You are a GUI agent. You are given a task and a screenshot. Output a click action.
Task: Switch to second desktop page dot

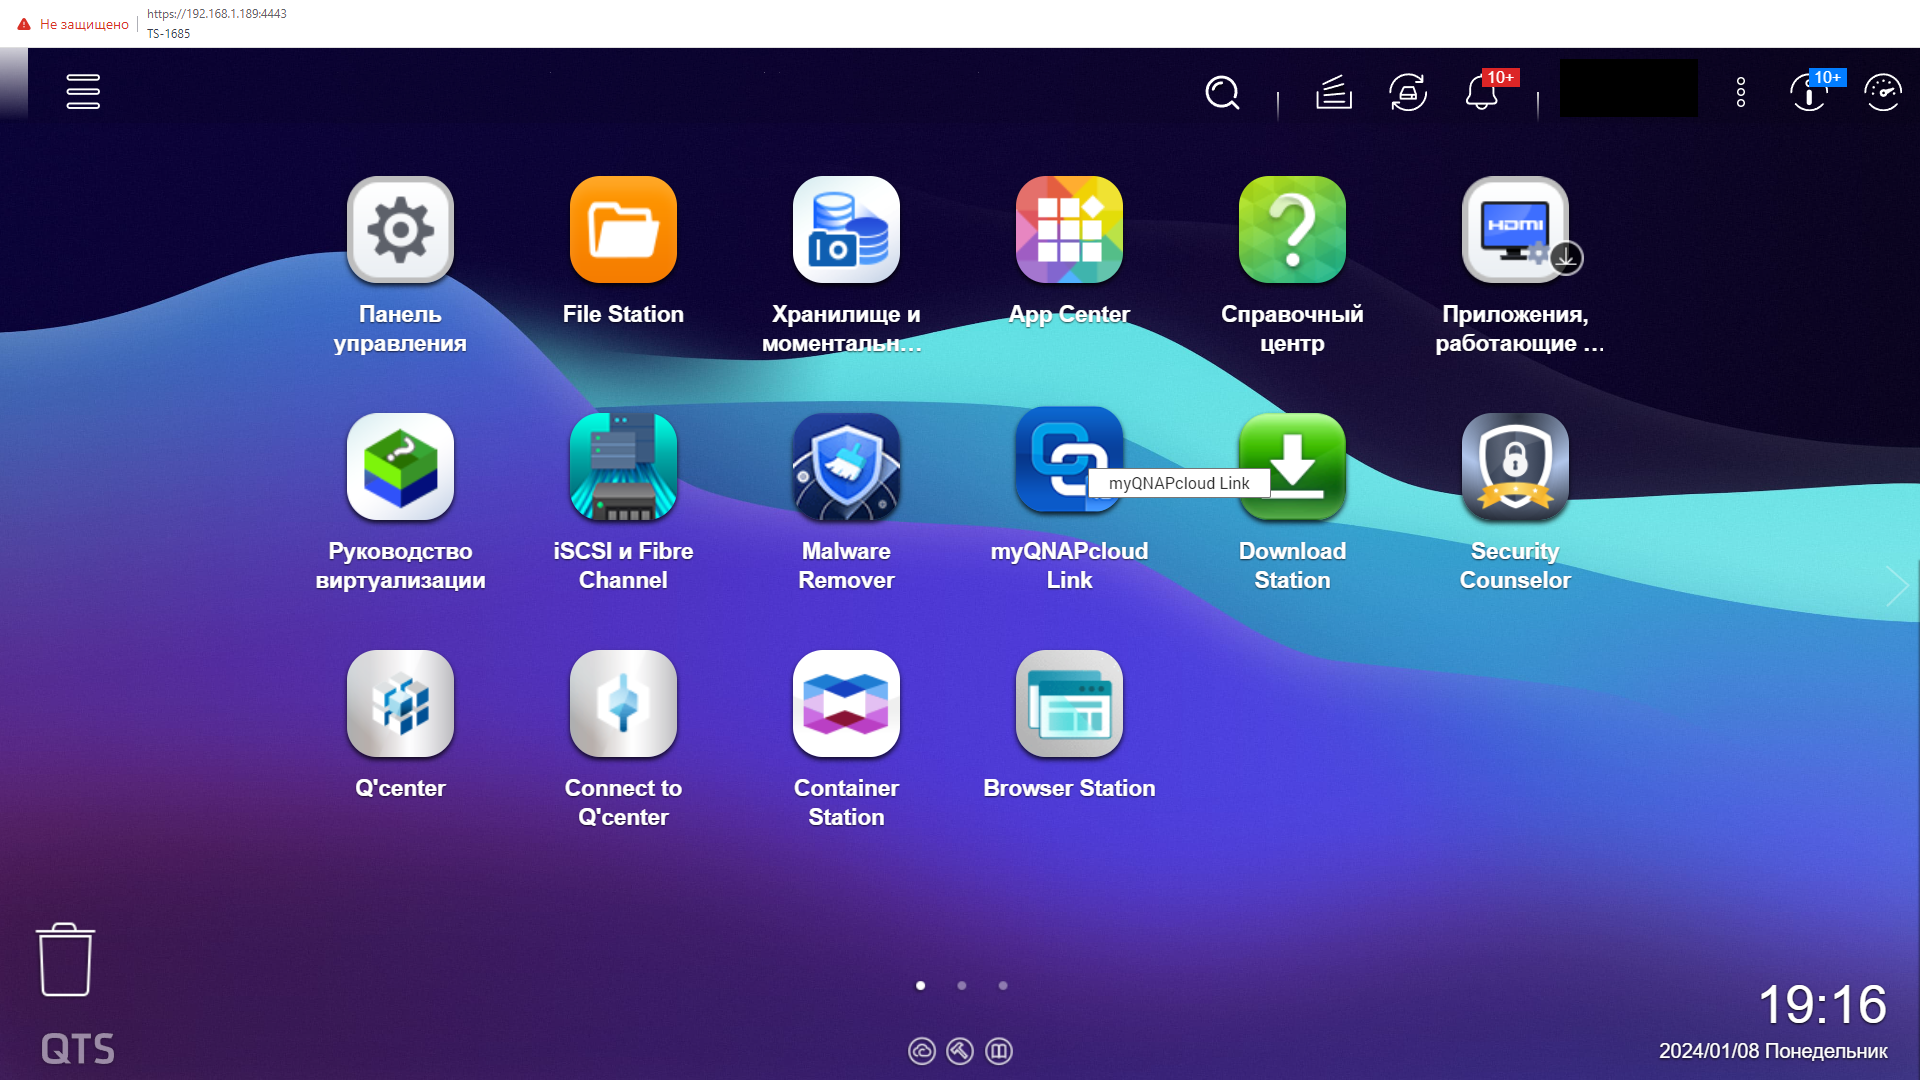(962, 986)
